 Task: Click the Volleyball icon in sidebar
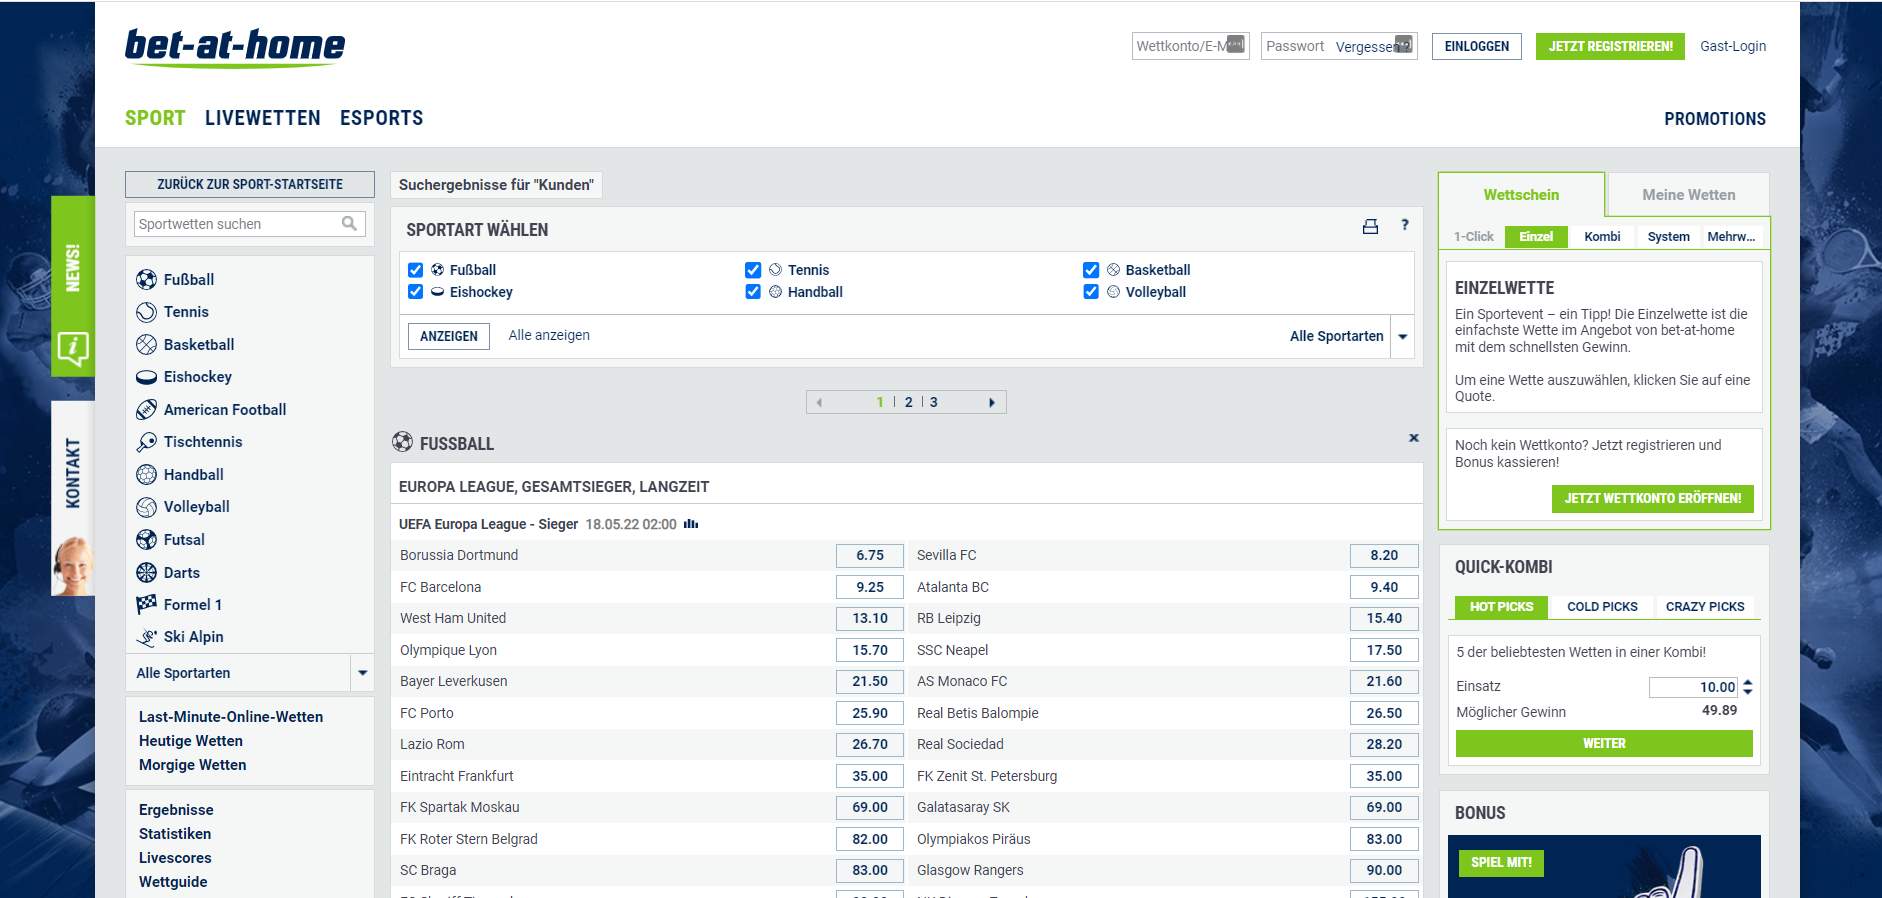pyautogui.click(x=147, y=507)
